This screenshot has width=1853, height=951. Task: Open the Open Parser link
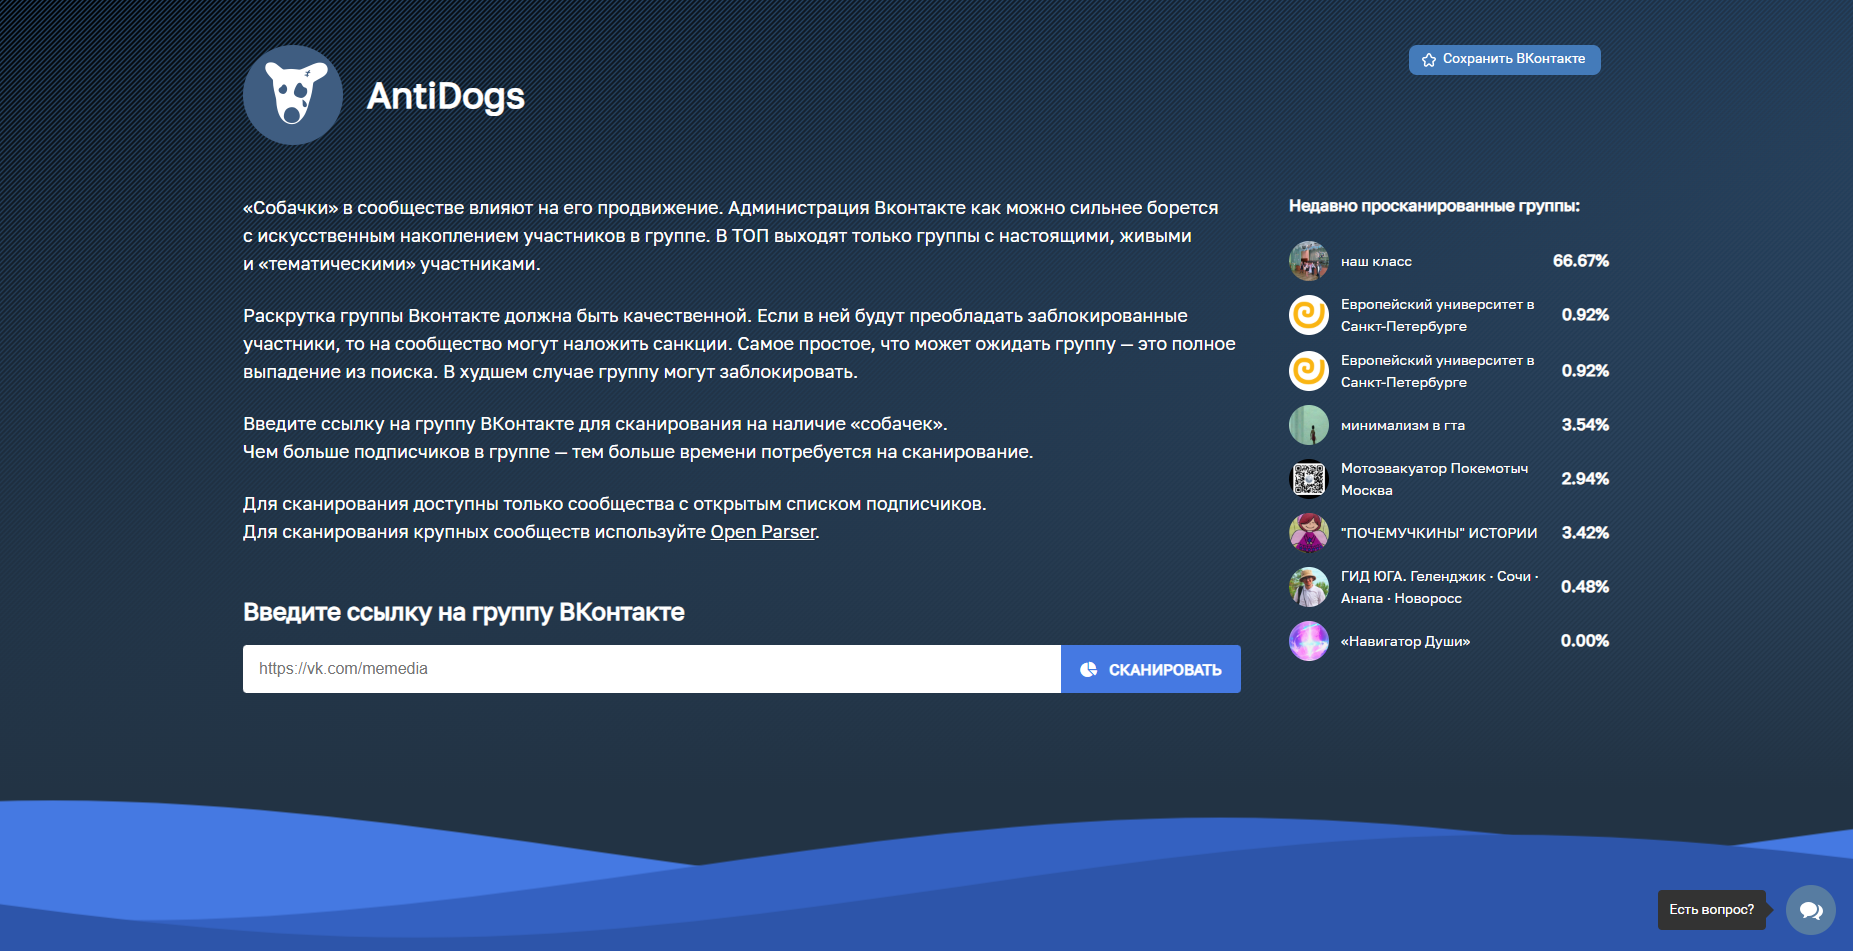tap(763, 532)
